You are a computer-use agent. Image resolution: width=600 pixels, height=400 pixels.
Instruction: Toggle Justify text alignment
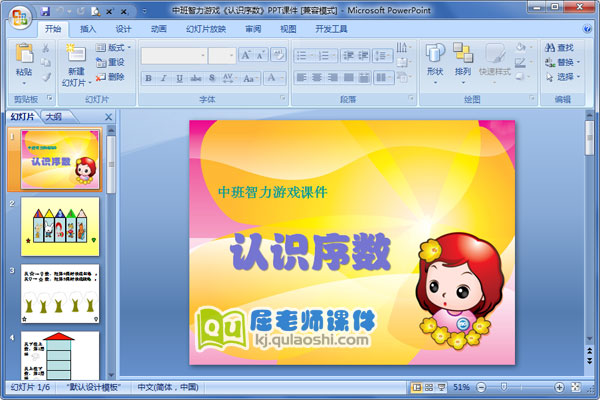(348, 78)
